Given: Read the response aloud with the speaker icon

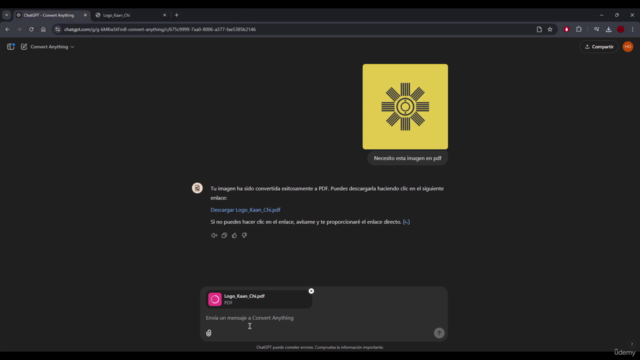Looking at the screenshot, I should (x=214, y=236).
